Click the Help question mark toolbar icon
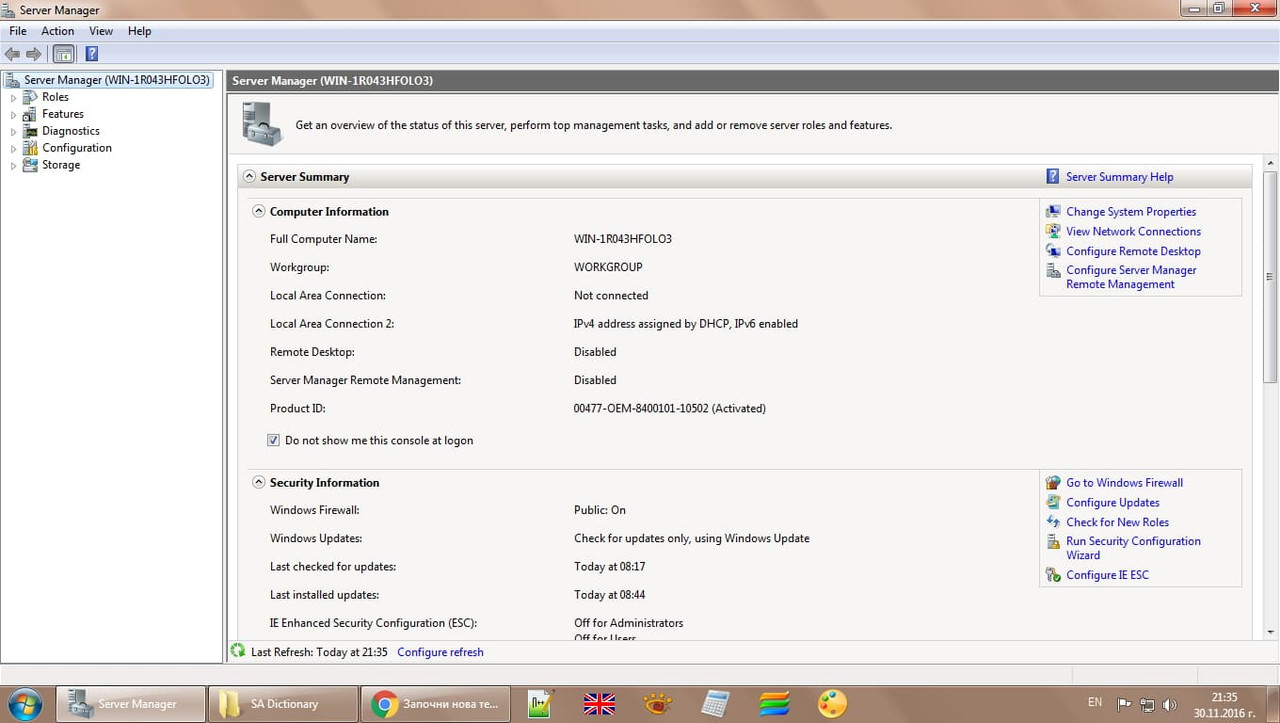 (92, 53)
